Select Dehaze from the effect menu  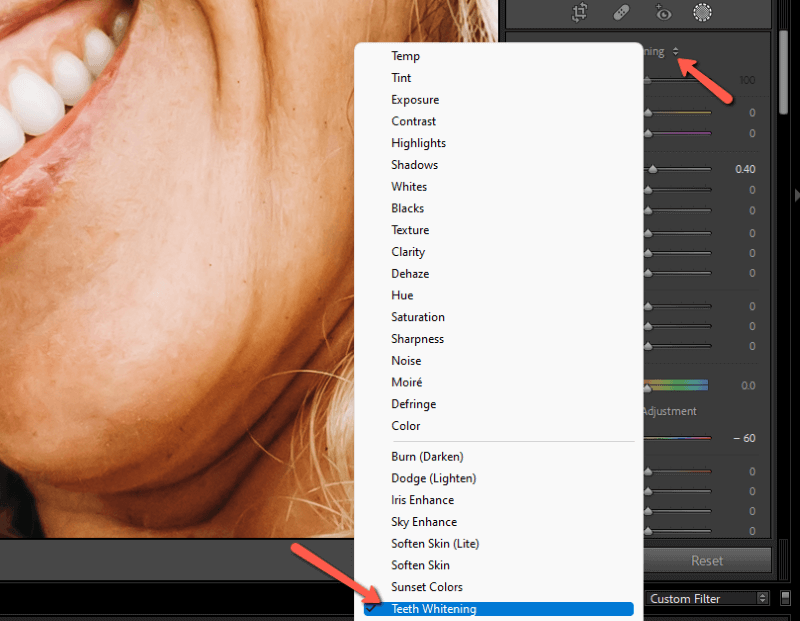(410, 273)
